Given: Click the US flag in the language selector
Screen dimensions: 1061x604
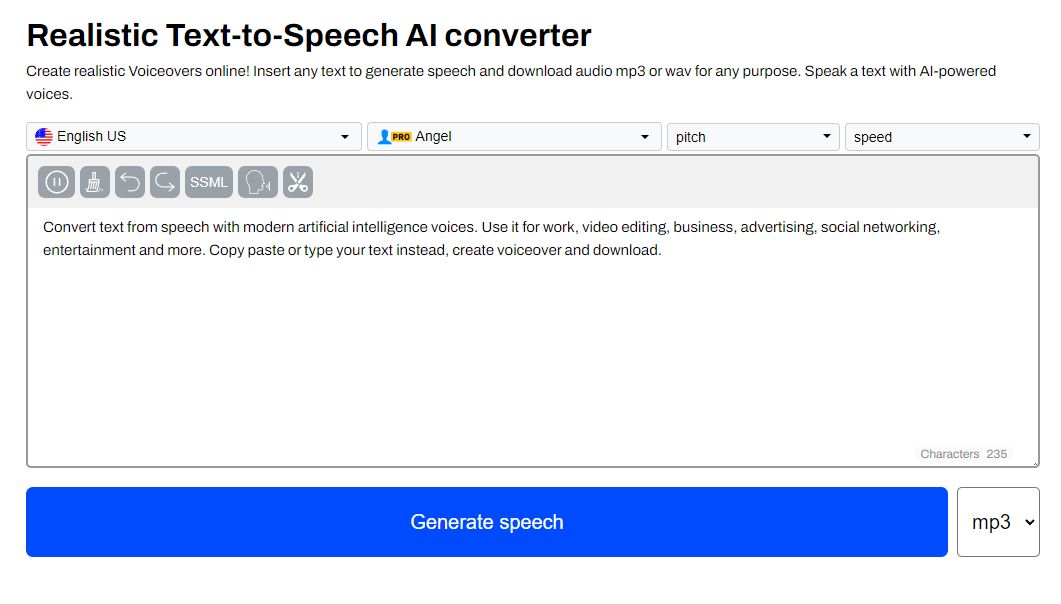Looking at the screenshot, I should point(44,136).
